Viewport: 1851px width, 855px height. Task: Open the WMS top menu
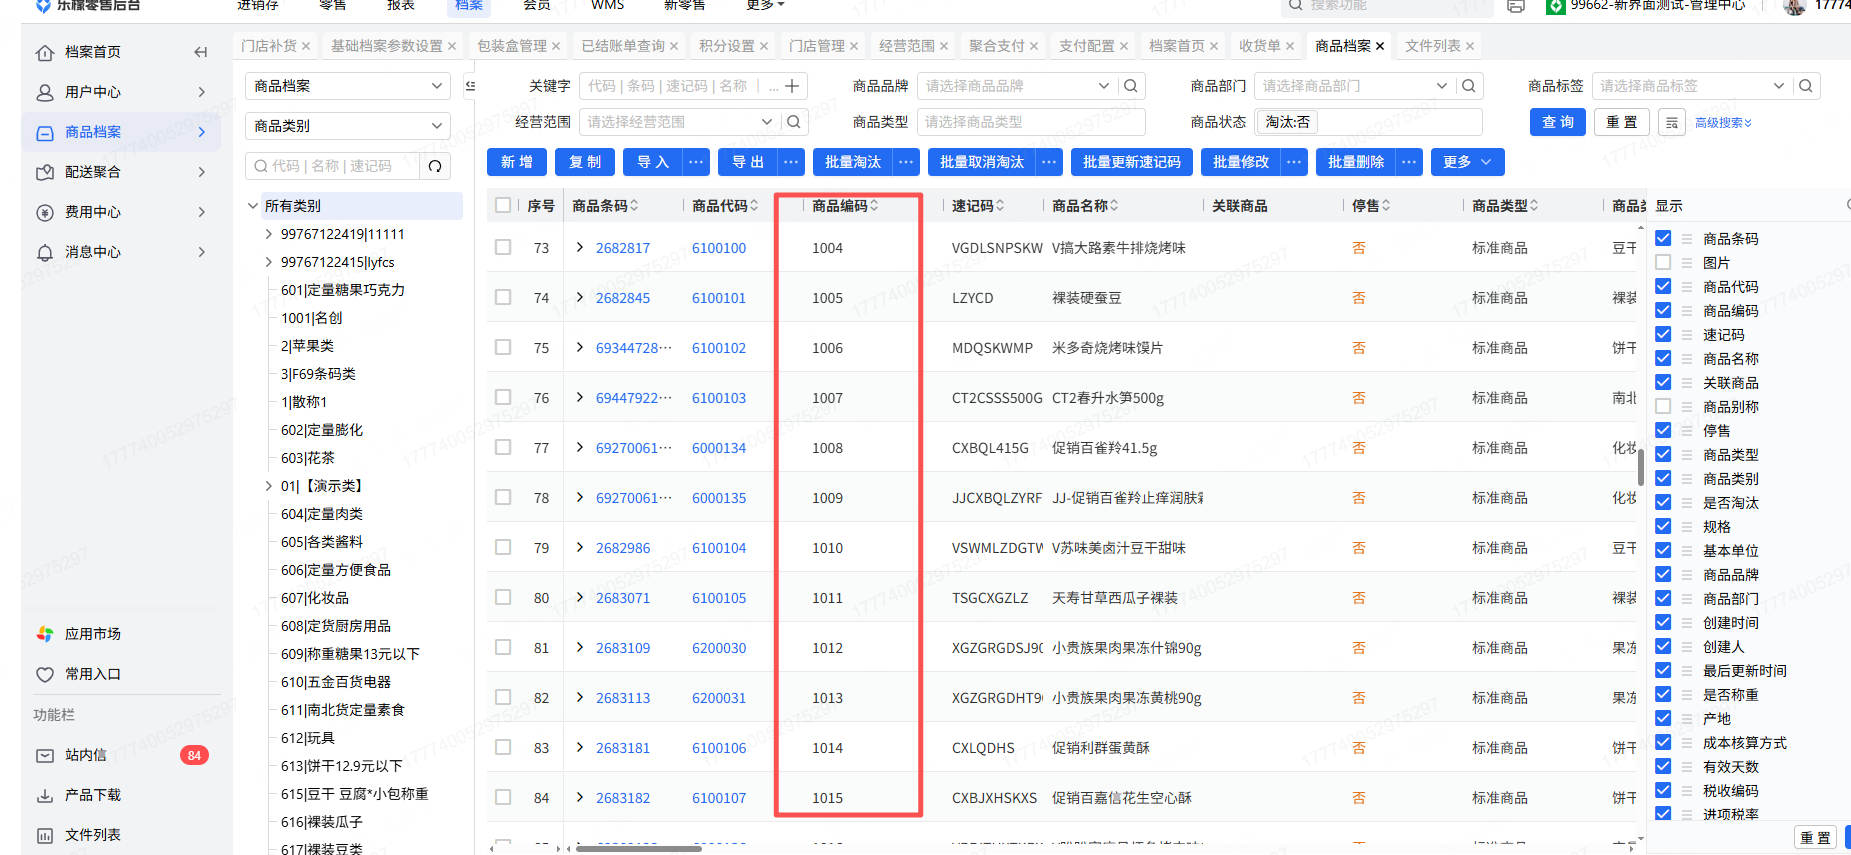607,5
